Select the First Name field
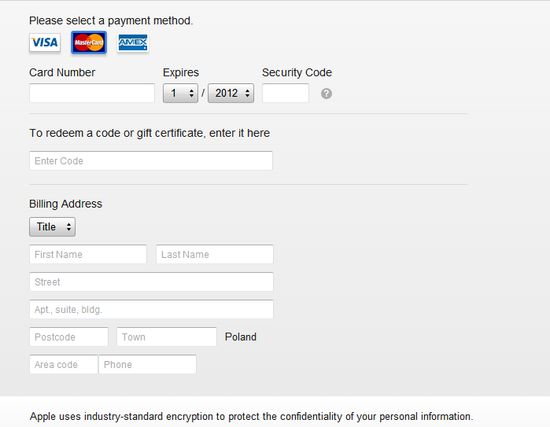The image size is (550, 427). coord(88,254)
